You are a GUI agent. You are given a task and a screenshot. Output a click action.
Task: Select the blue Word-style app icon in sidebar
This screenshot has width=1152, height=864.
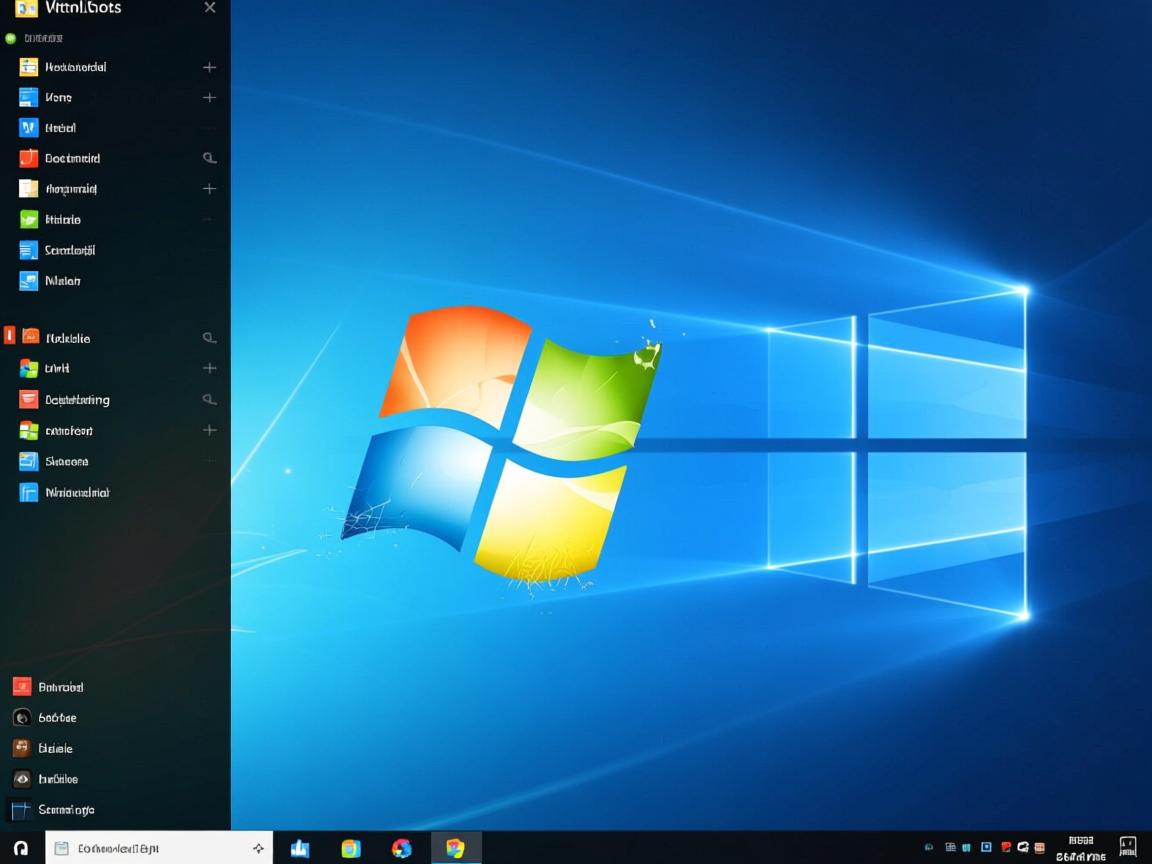pyautogui.click(x=27, y=127)
